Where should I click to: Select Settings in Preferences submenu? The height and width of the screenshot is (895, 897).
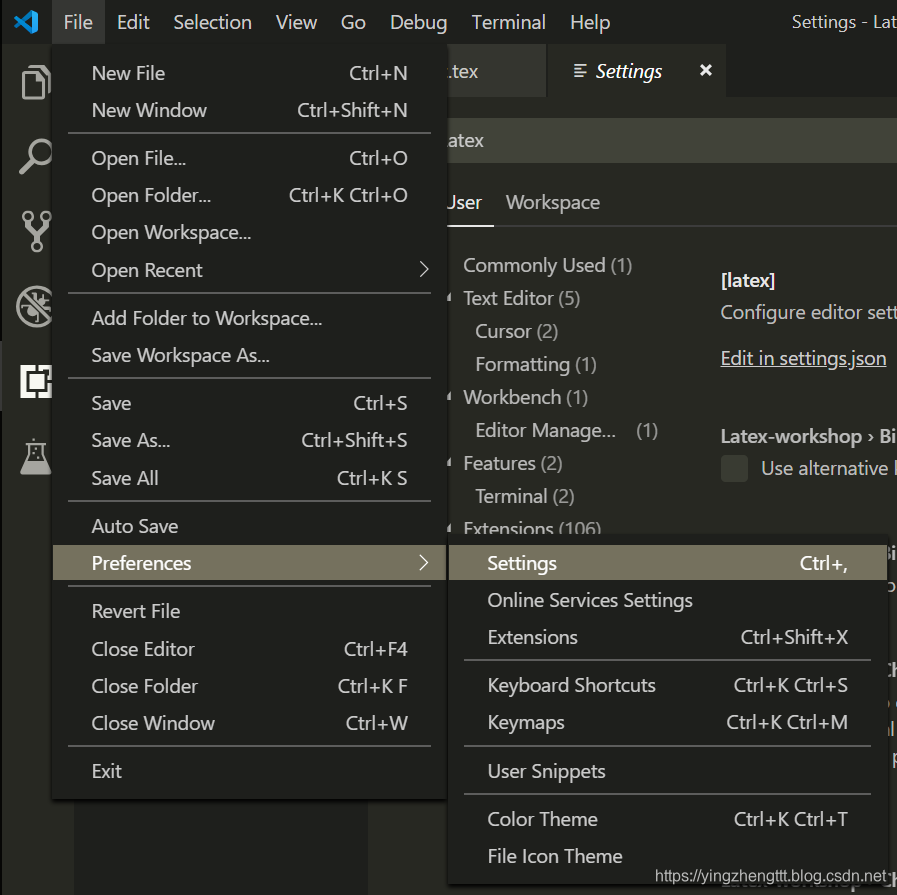coord(668,563)
